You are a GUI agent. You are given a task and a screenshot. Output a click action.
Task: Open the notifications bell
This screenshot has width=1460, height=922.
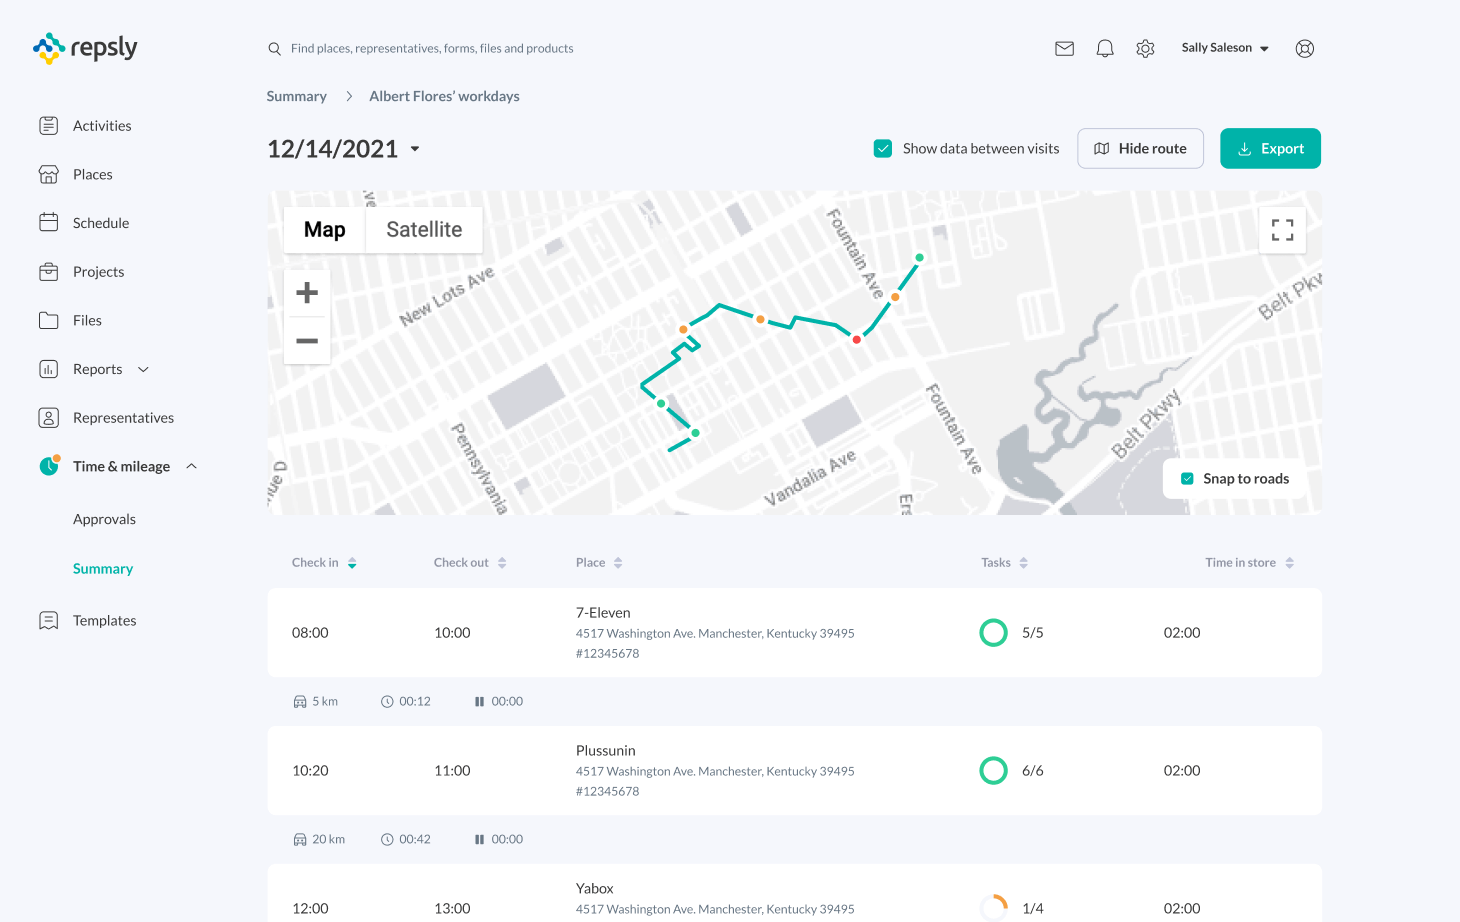coord(1105,48)
